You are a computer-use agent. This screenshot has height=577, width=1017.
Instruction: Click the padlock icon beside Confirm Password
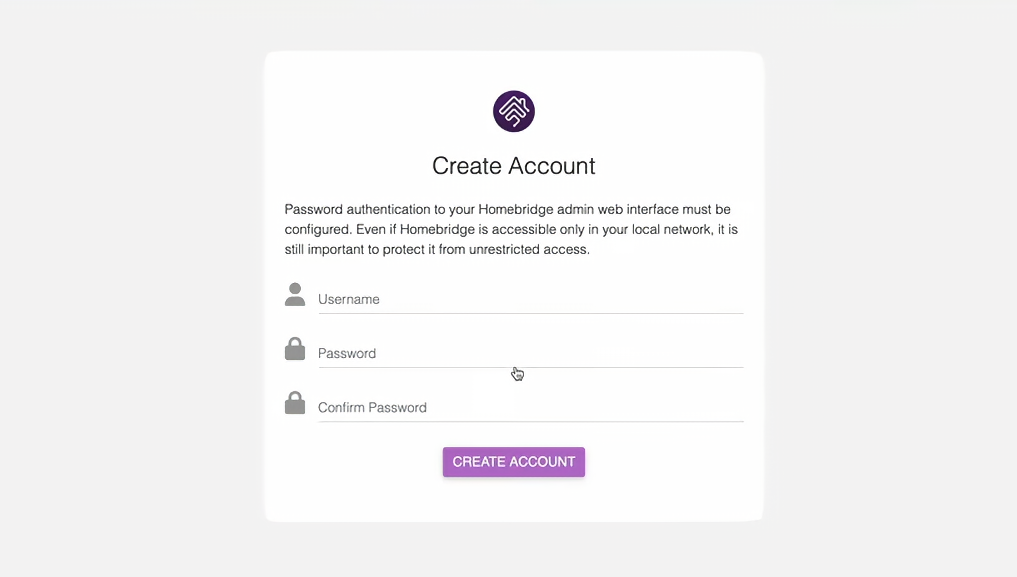[294, 403]
